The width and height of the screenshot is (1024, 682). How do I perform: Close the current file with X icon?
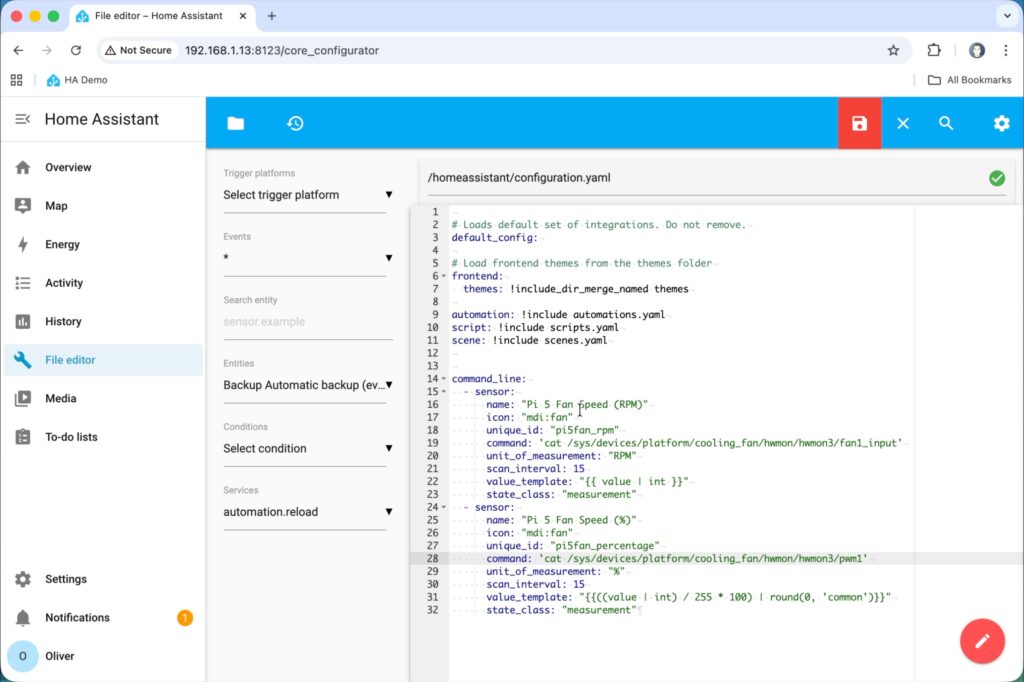point(903,123)
